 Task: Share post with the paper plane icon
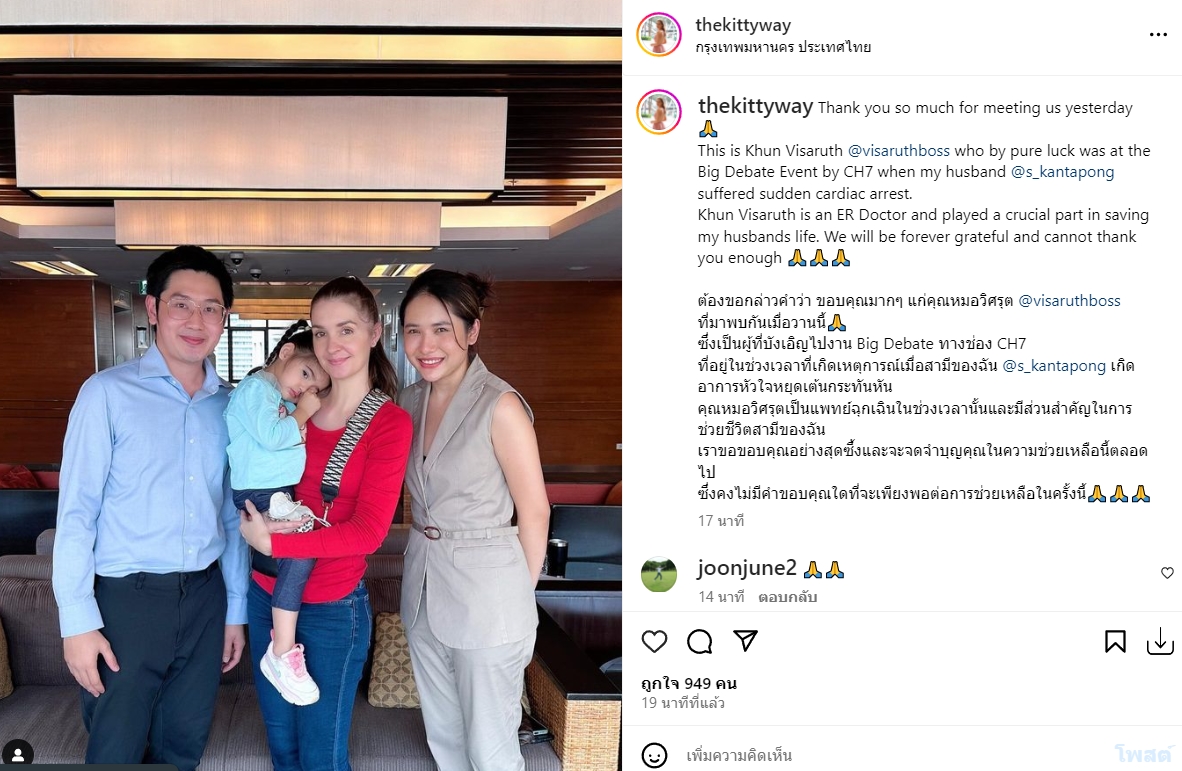point(746,641)
